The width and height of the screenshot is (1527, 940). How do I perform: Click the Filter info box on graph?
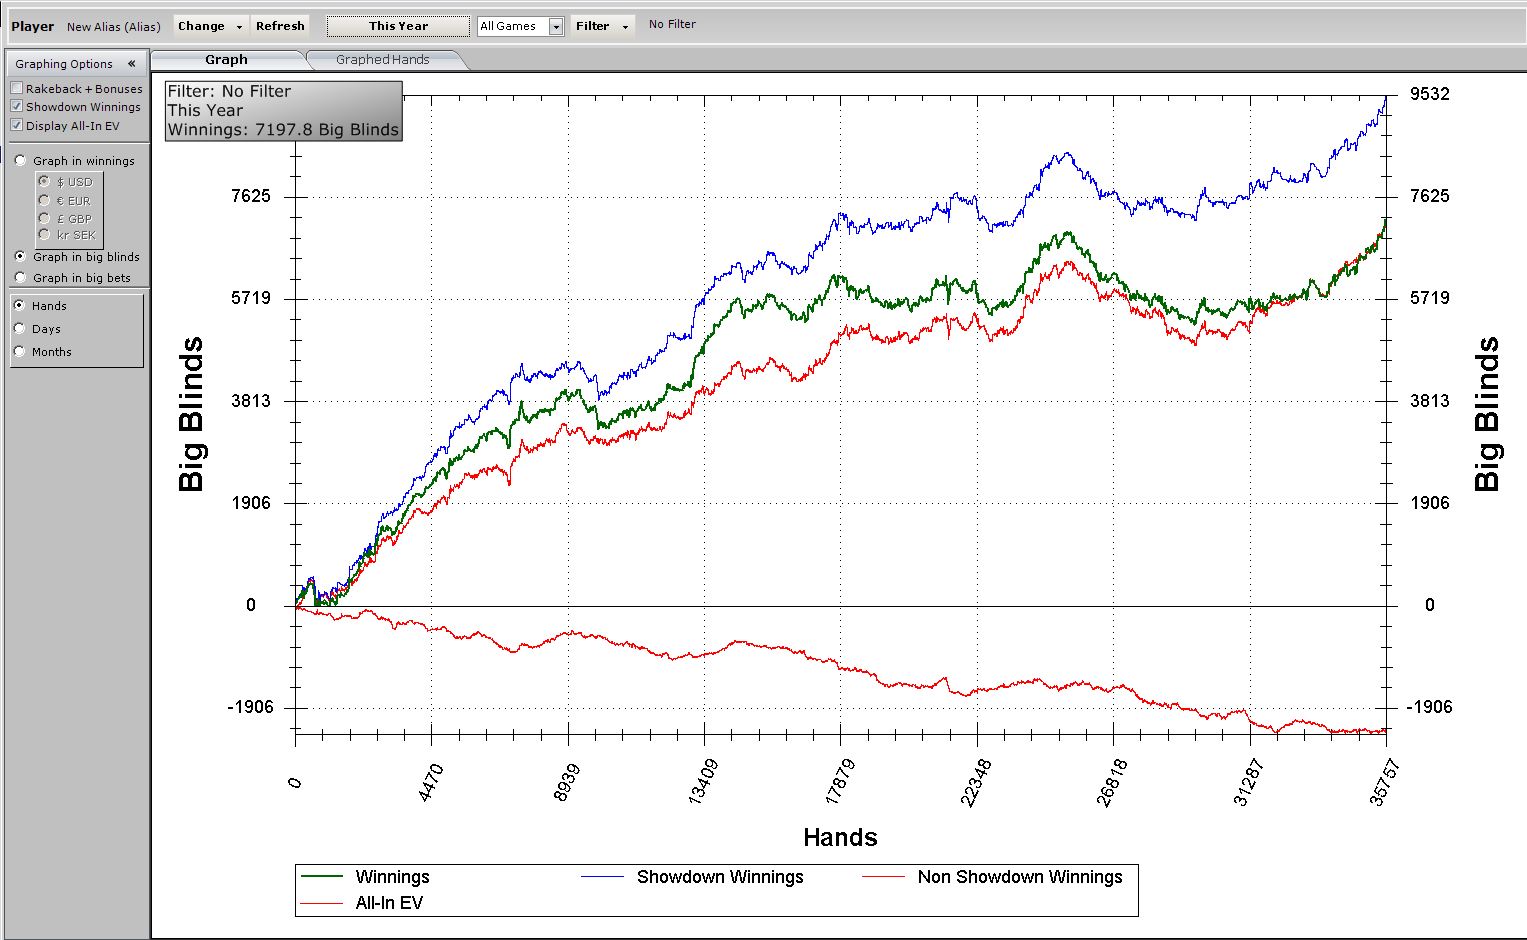[283, 111]
